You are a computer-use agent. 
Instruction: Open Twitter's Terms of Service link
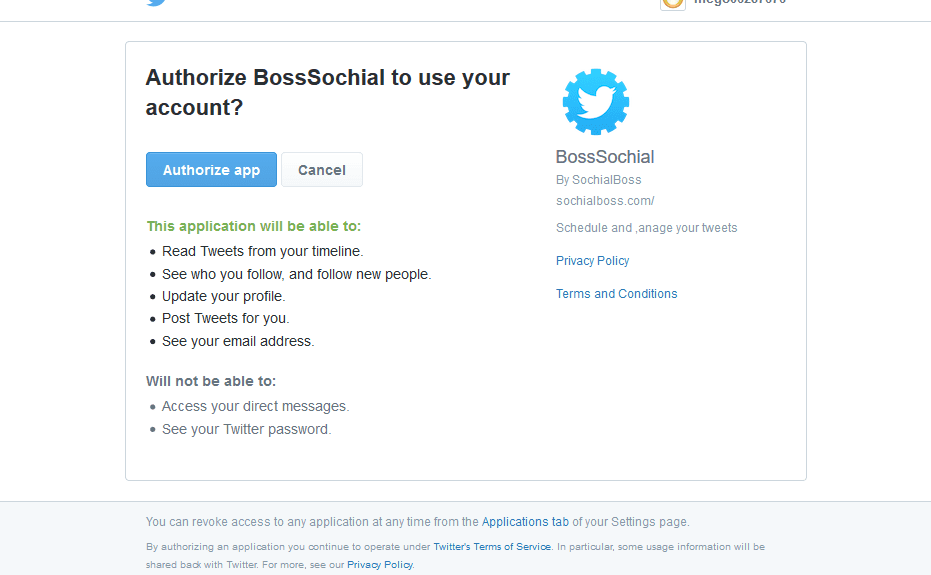click(x=492, y=547)
